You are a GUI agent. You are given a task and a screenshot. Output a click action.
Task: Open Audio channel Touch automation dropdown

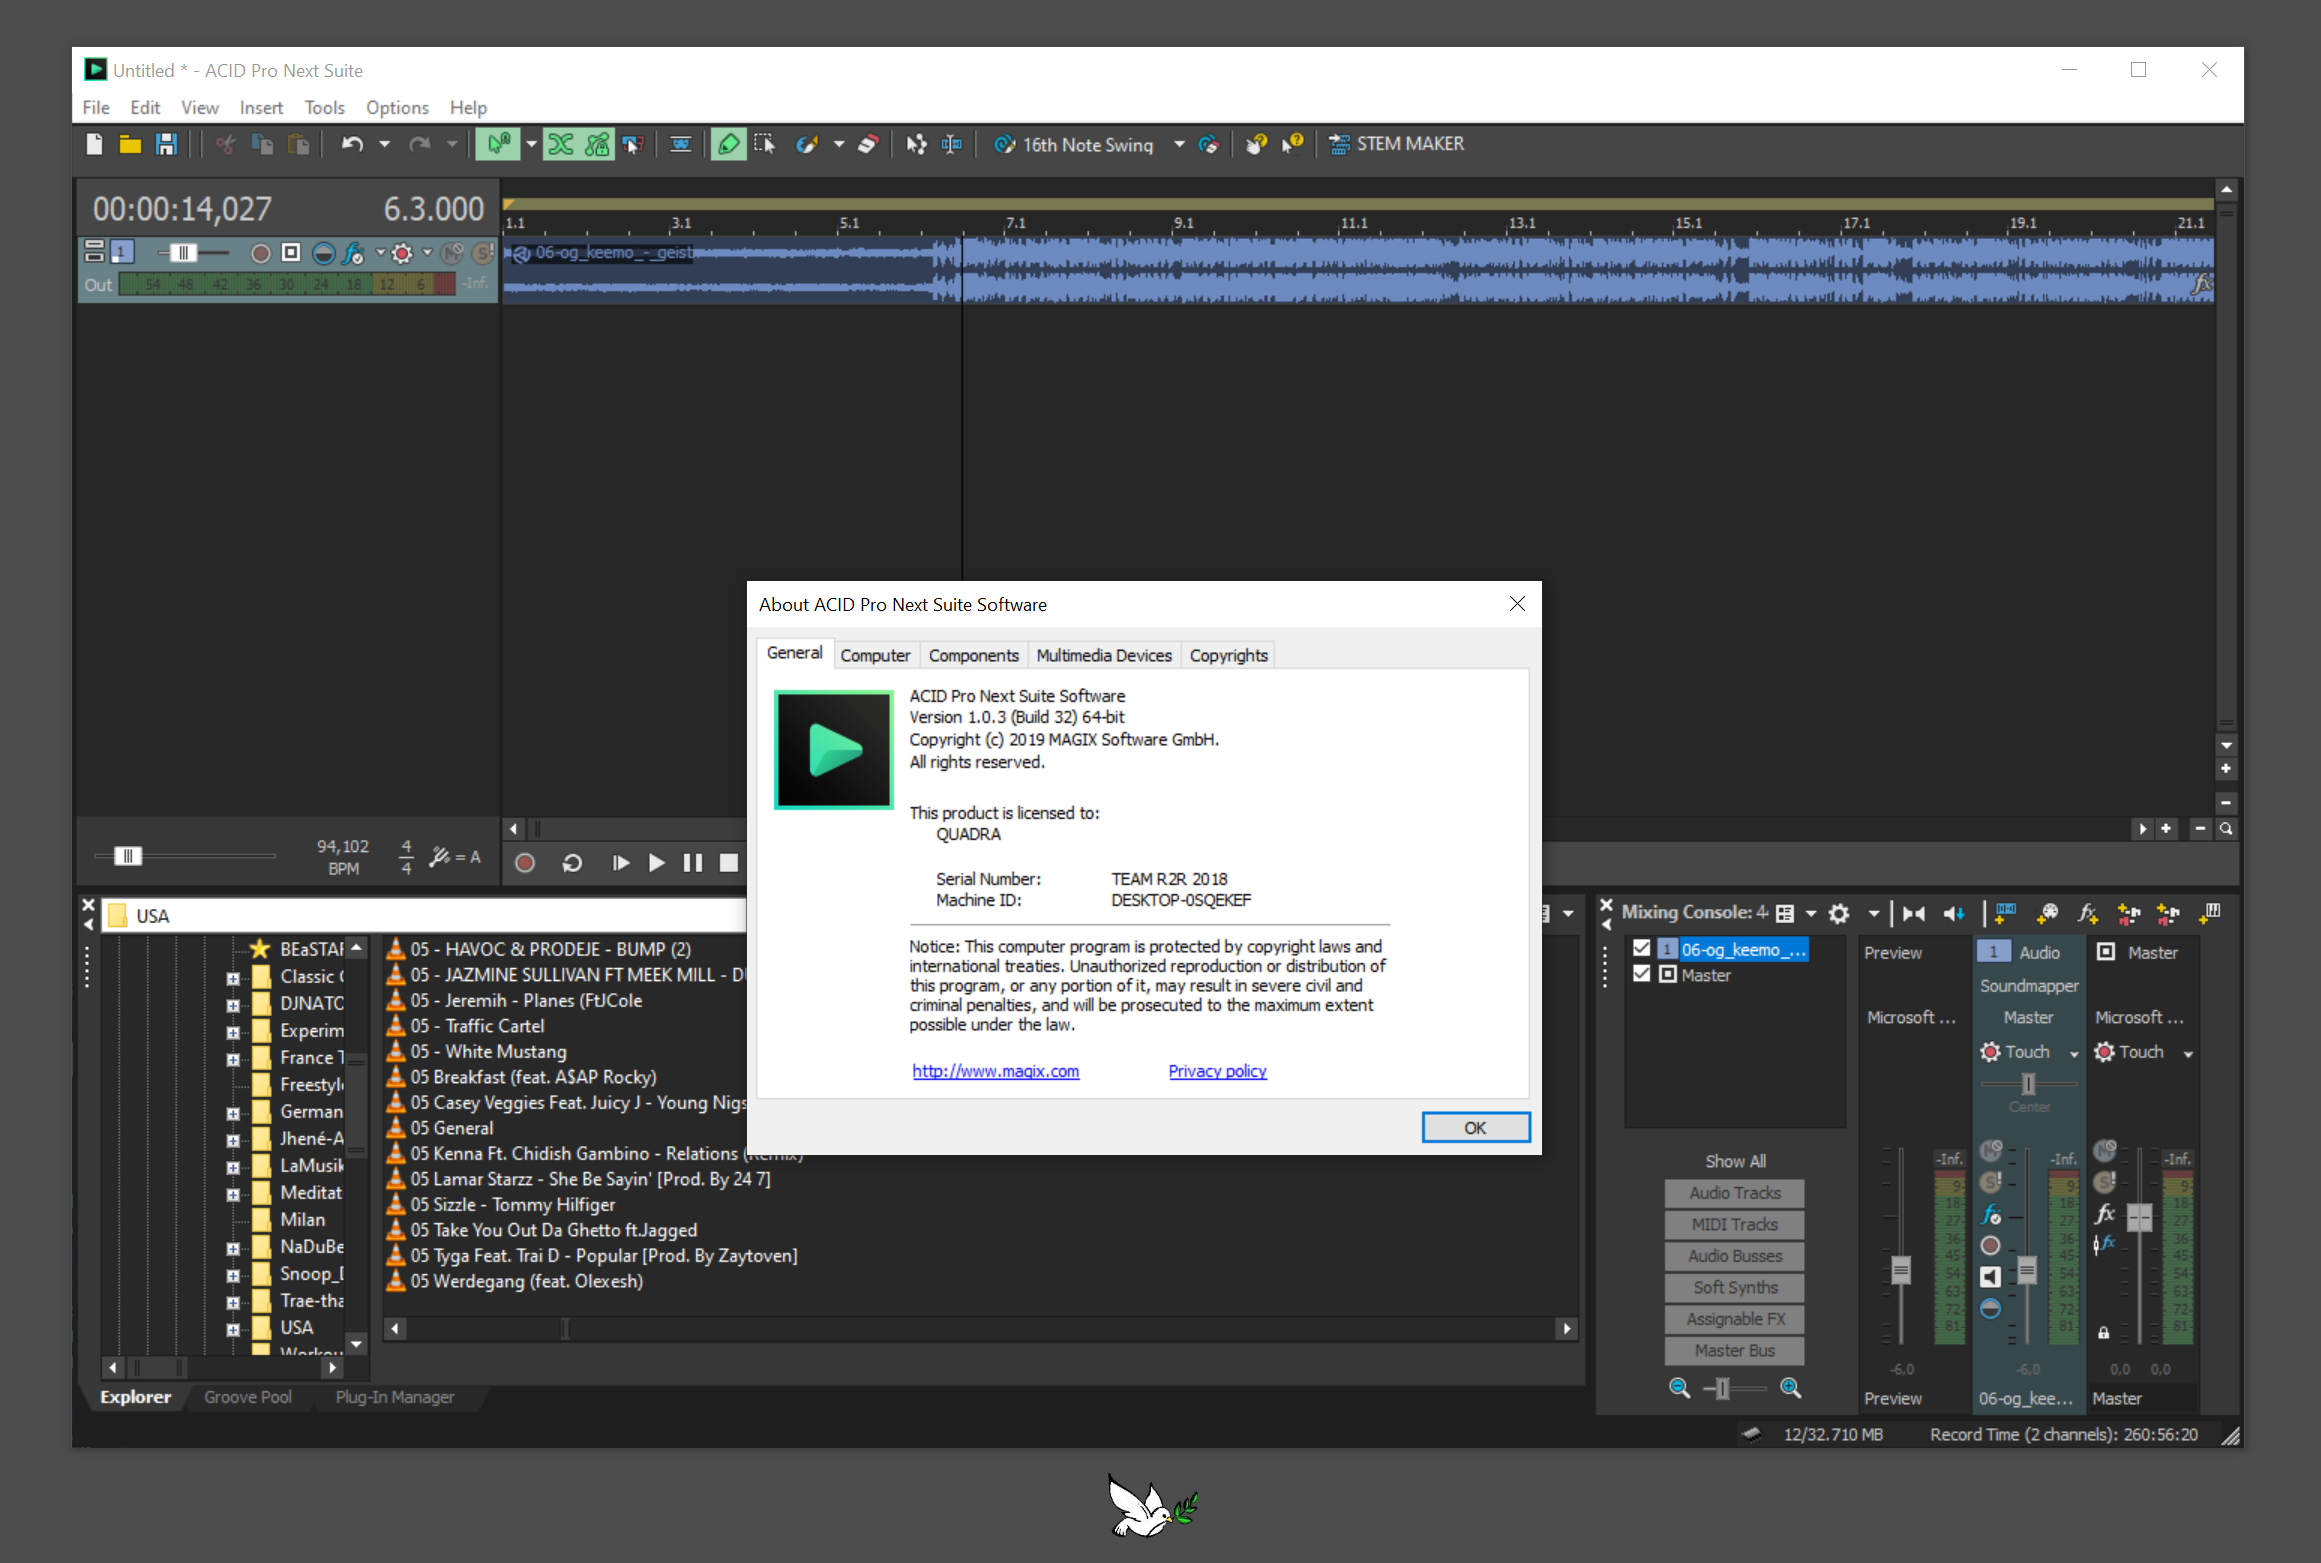(x=2074, y=1053)
